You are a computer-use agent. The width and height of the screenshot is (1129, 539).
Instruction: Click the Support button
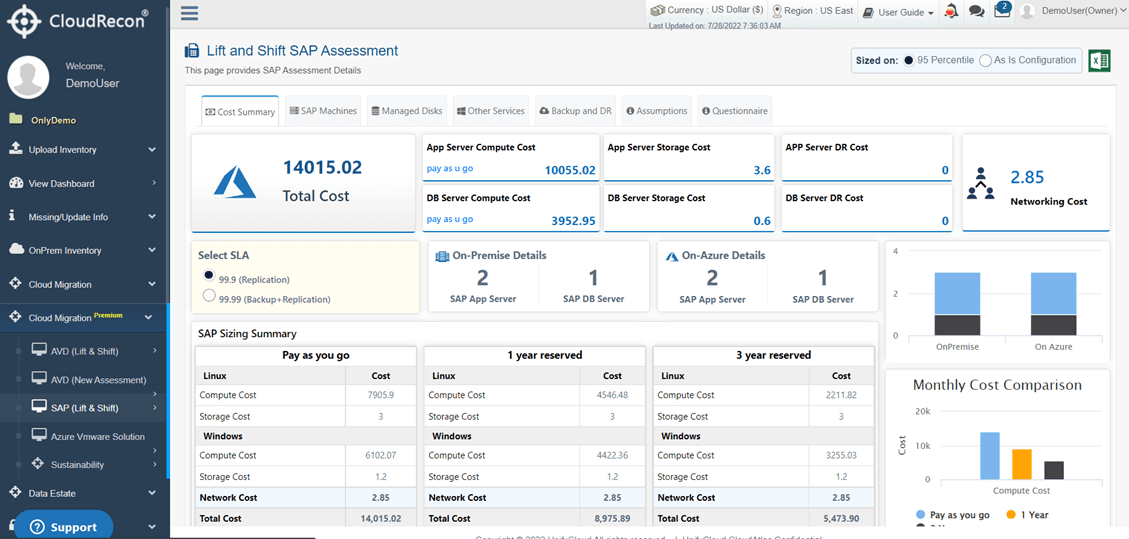[x=64, y=526]
